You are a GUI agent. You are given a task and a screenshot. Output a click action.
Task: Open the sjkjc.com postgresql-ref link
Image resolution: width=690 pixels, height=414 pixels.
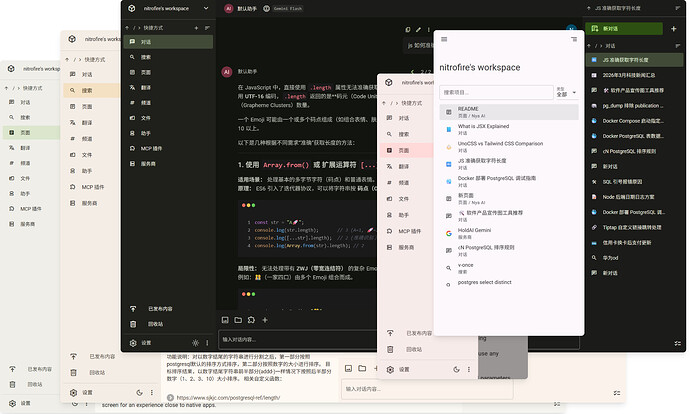228,397
